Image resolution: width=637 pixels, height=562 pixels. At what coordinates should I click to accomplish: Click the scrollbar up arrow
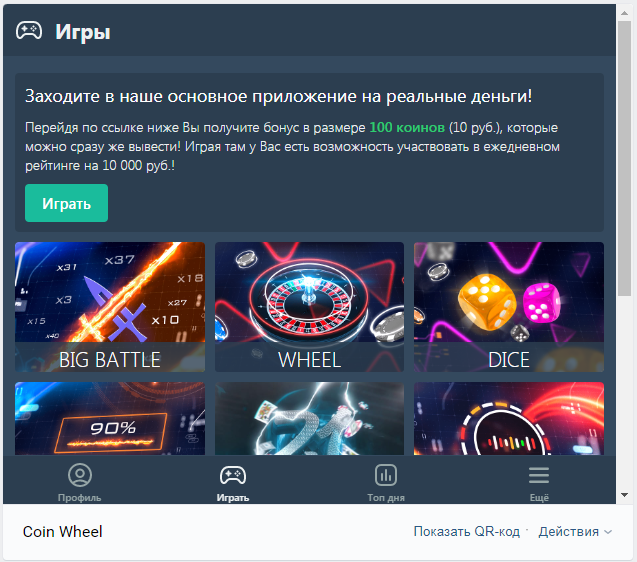tap(624, 13)
